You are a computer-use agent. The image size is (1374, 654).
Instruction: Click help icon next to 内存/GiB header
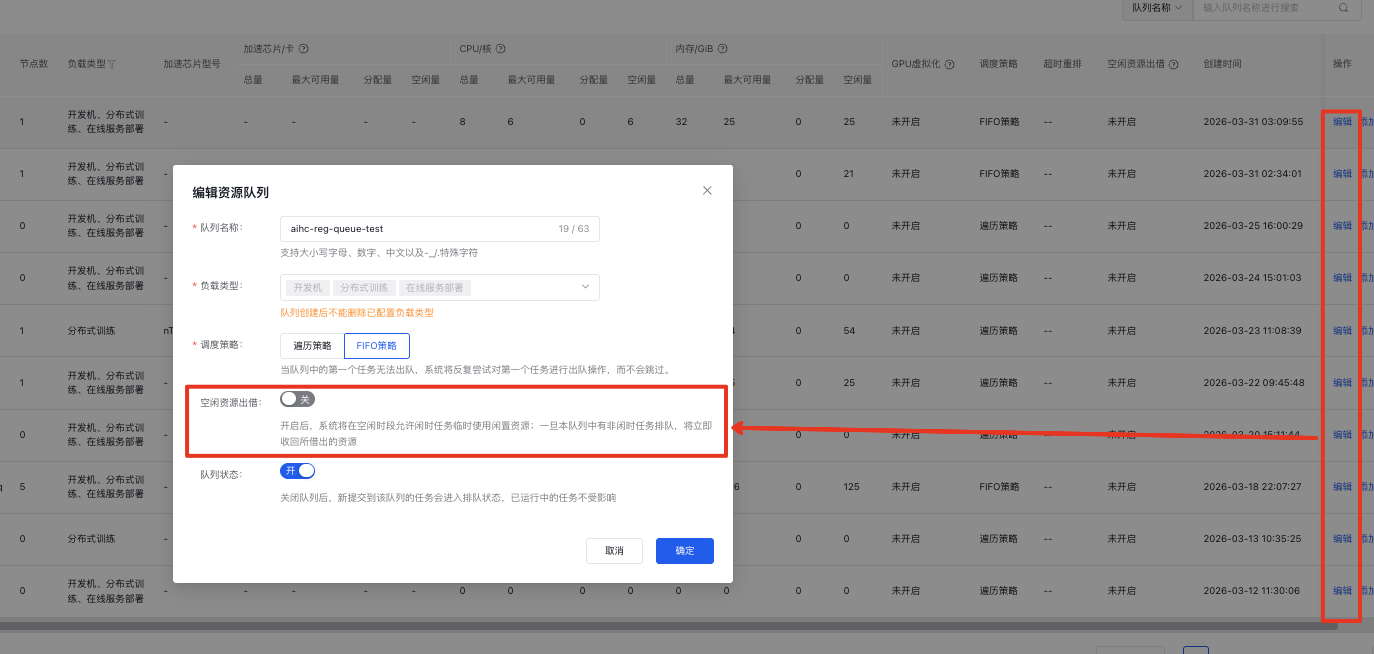coord(722,49)
